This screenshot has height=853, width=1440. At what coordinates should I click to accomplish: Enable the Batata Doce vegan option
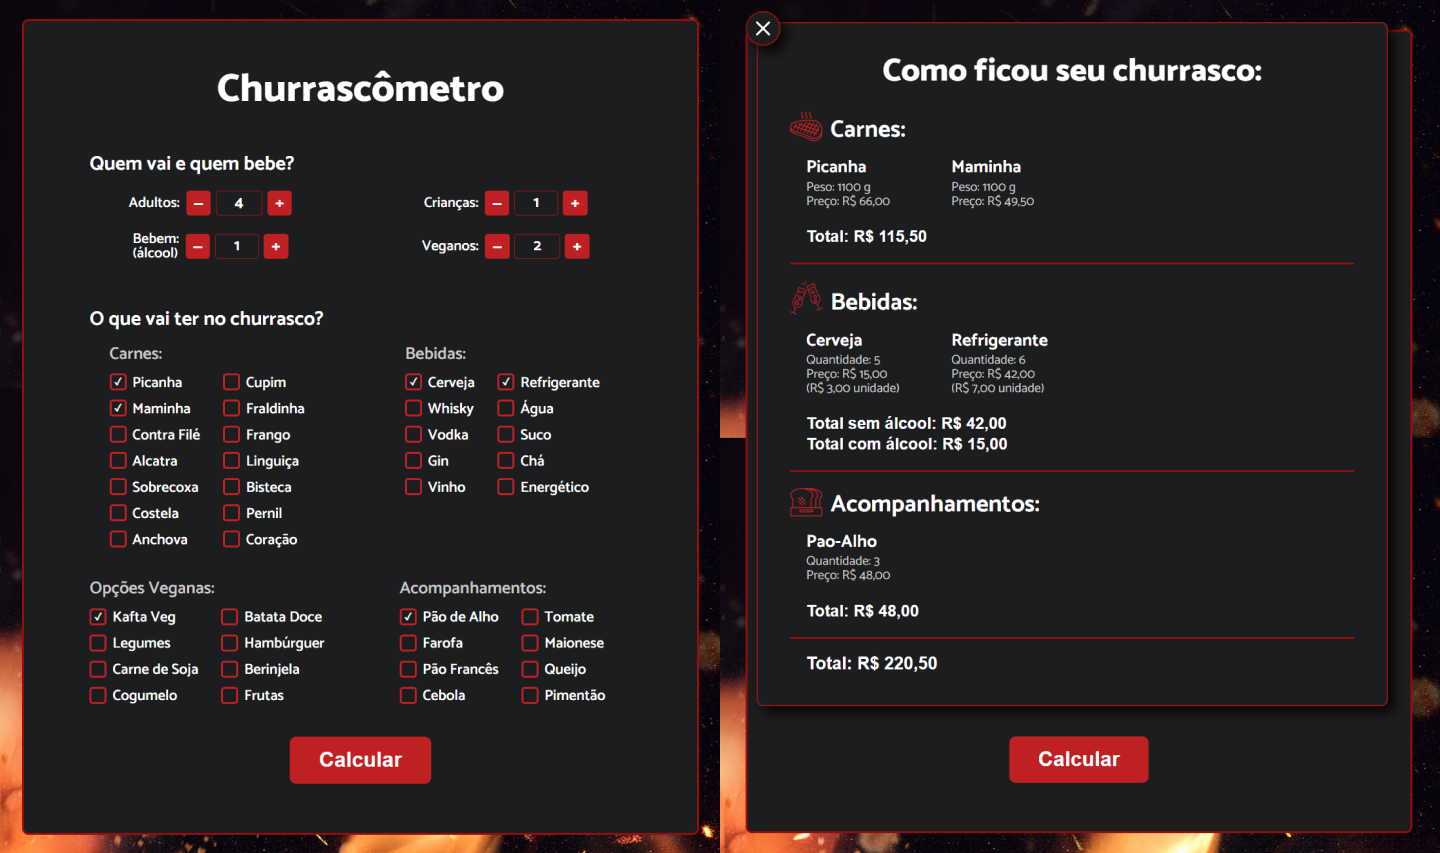[x=230, y=616]
